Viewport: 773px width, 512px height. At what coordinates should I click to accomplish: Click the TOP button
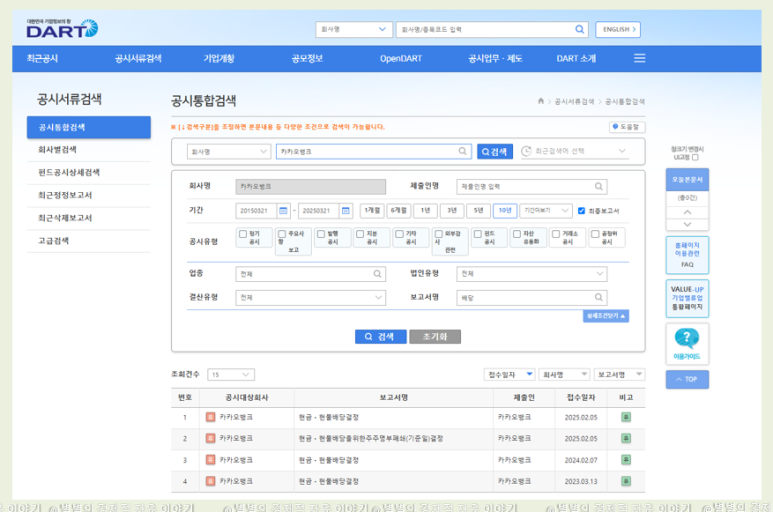(x=687, y=379)
